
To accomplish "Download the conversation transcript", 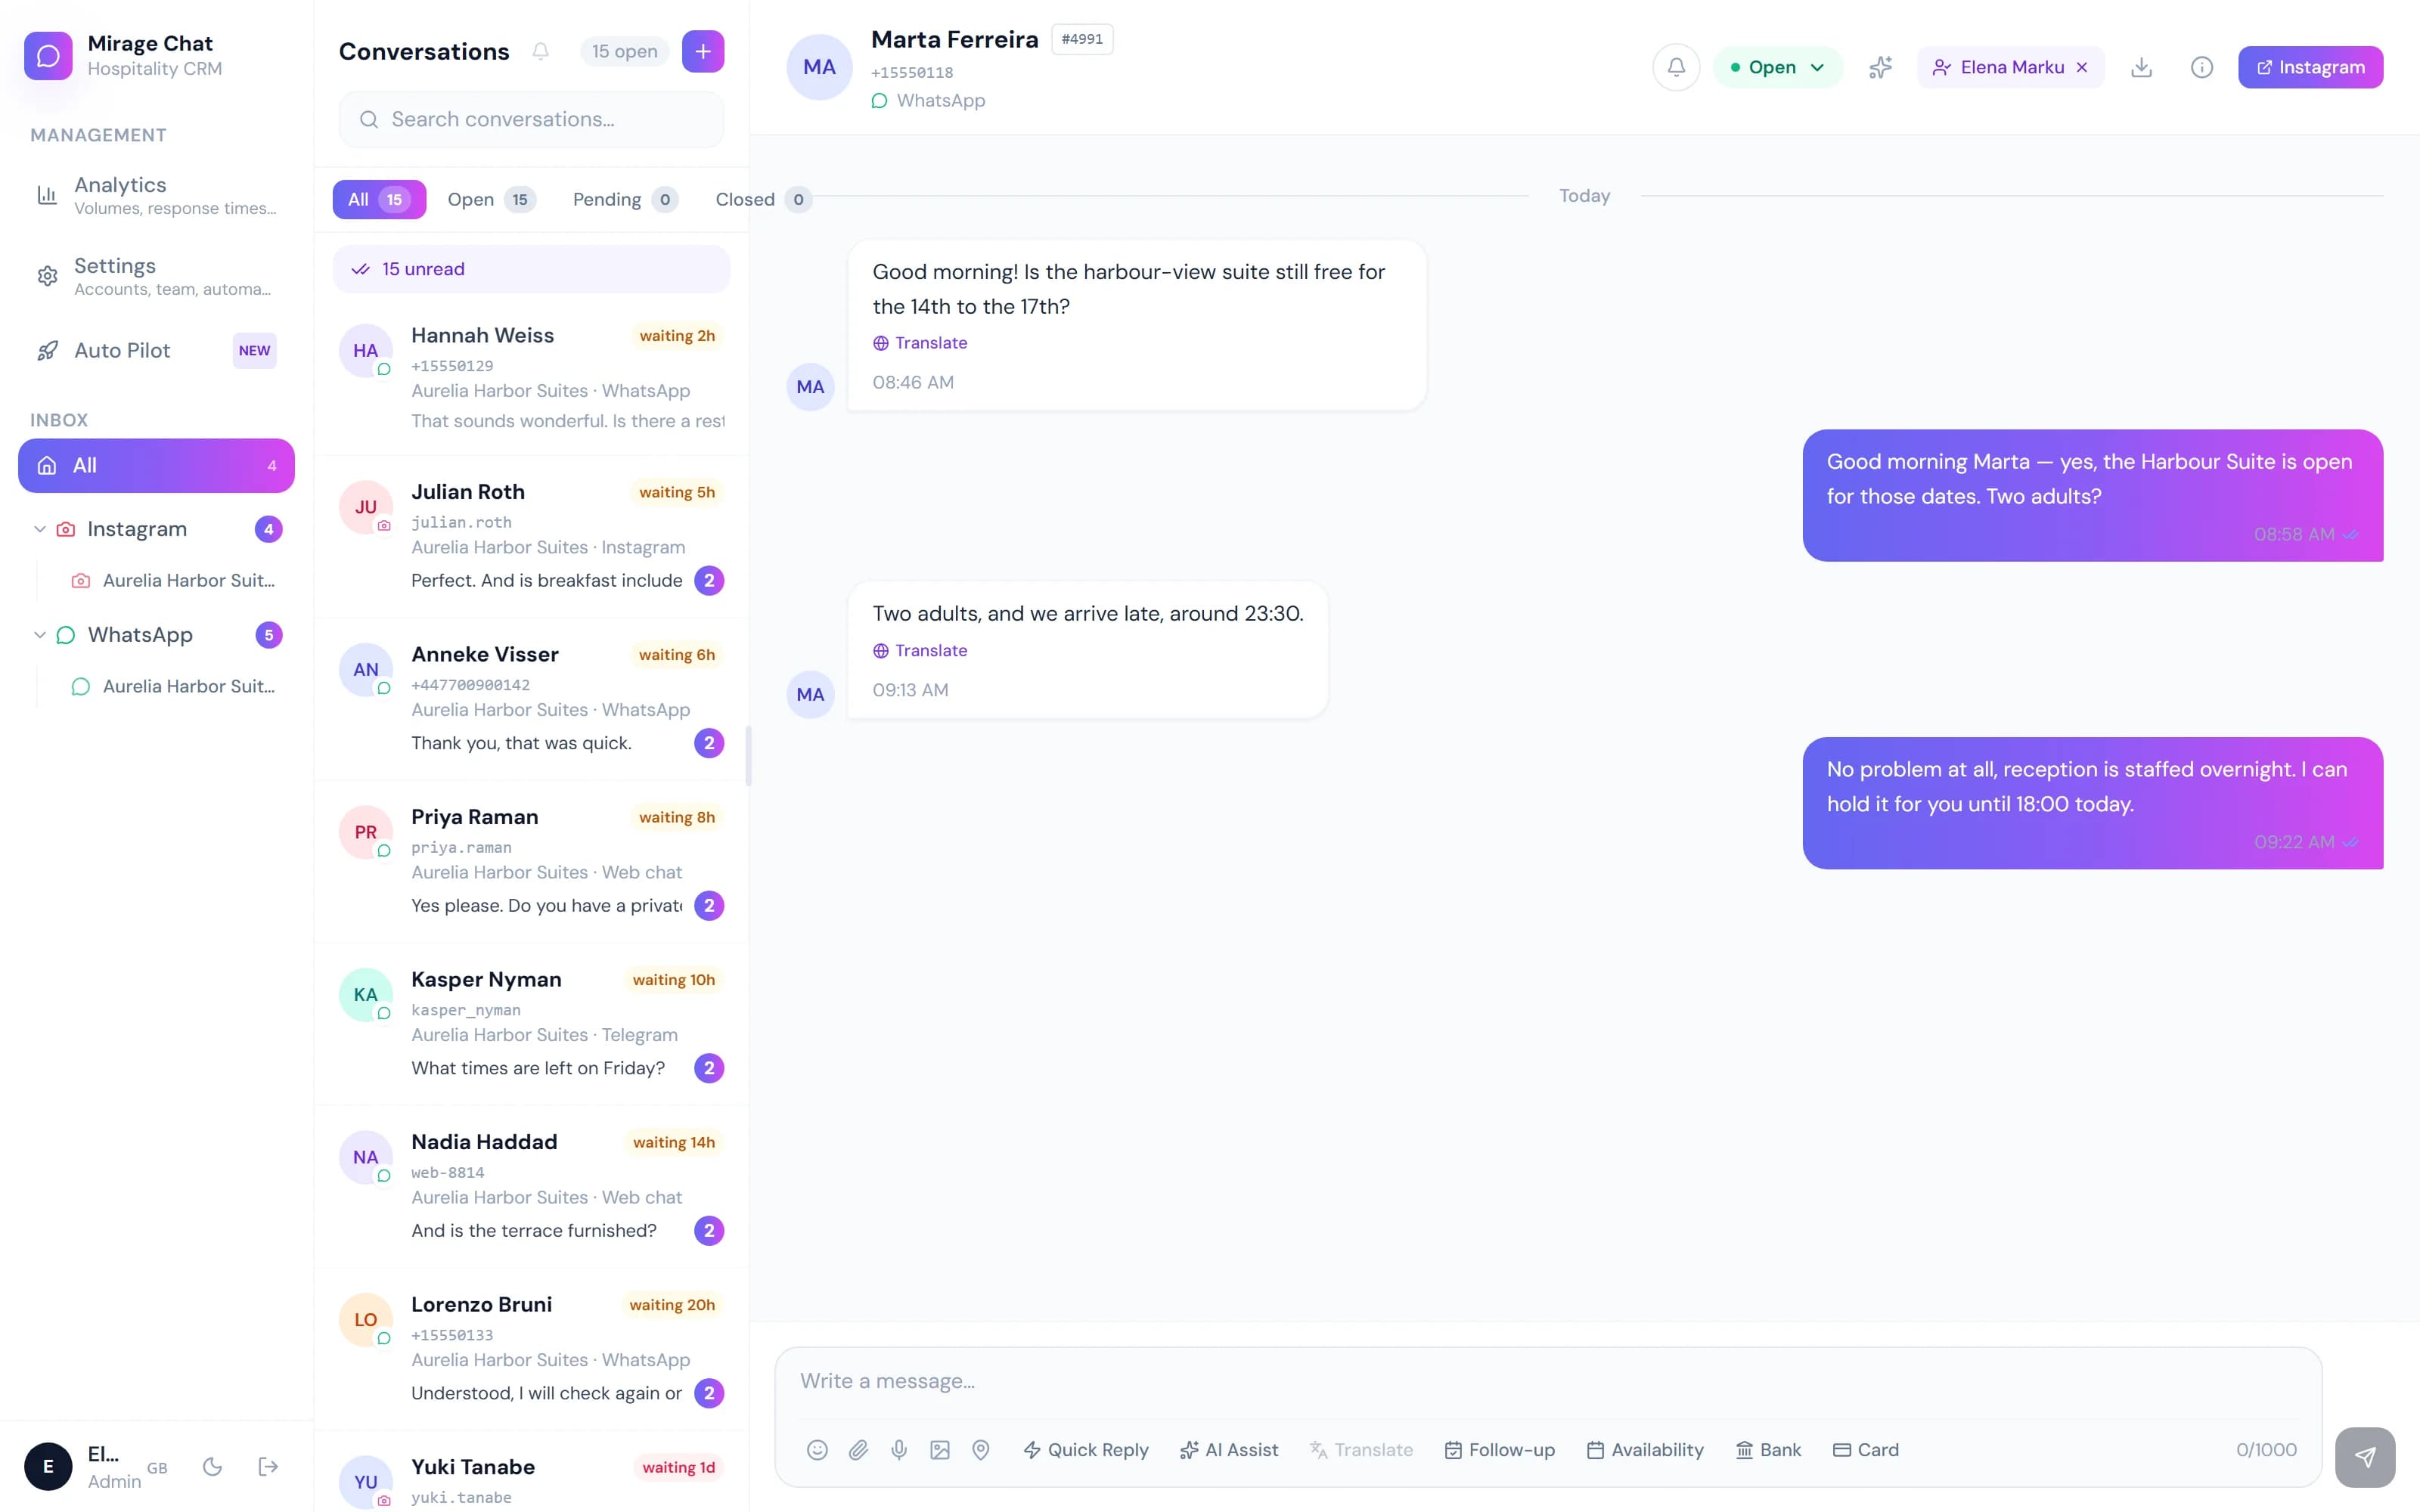I will [x=2141, y=67].
